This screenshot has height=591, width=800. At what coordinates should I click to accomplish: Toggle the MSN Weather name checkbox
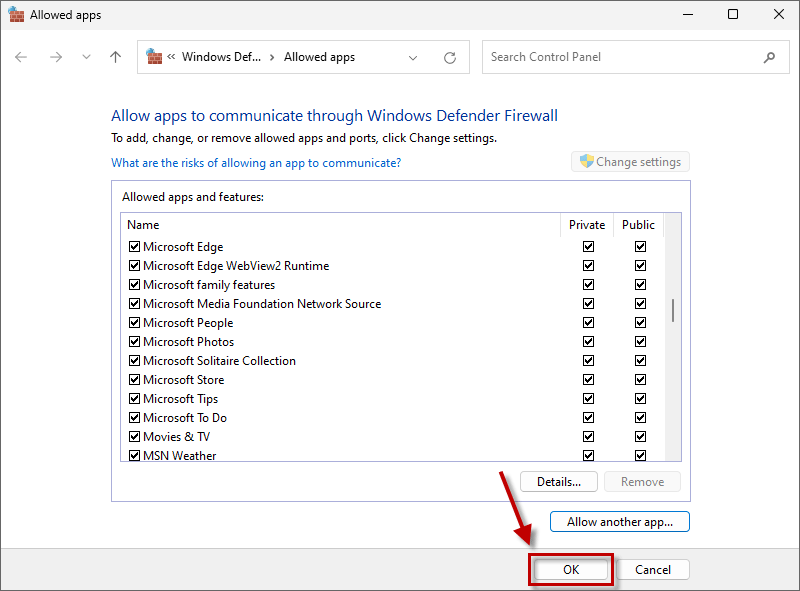coord(134,455)
